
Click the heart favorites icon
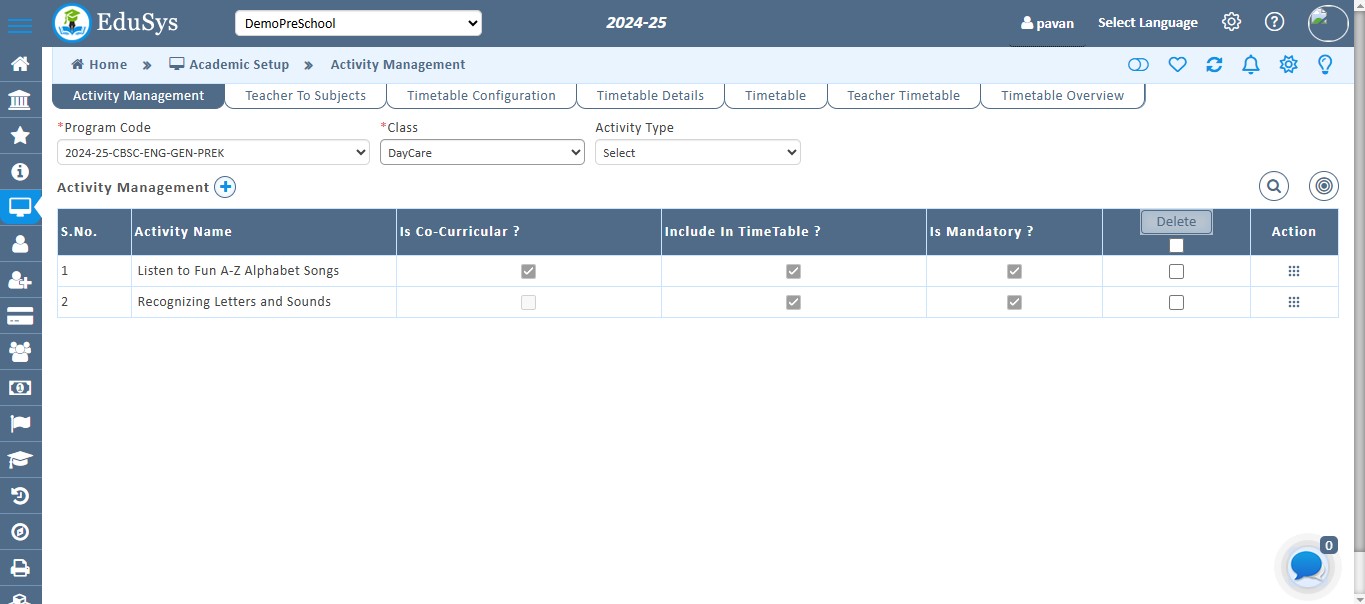1177,65
